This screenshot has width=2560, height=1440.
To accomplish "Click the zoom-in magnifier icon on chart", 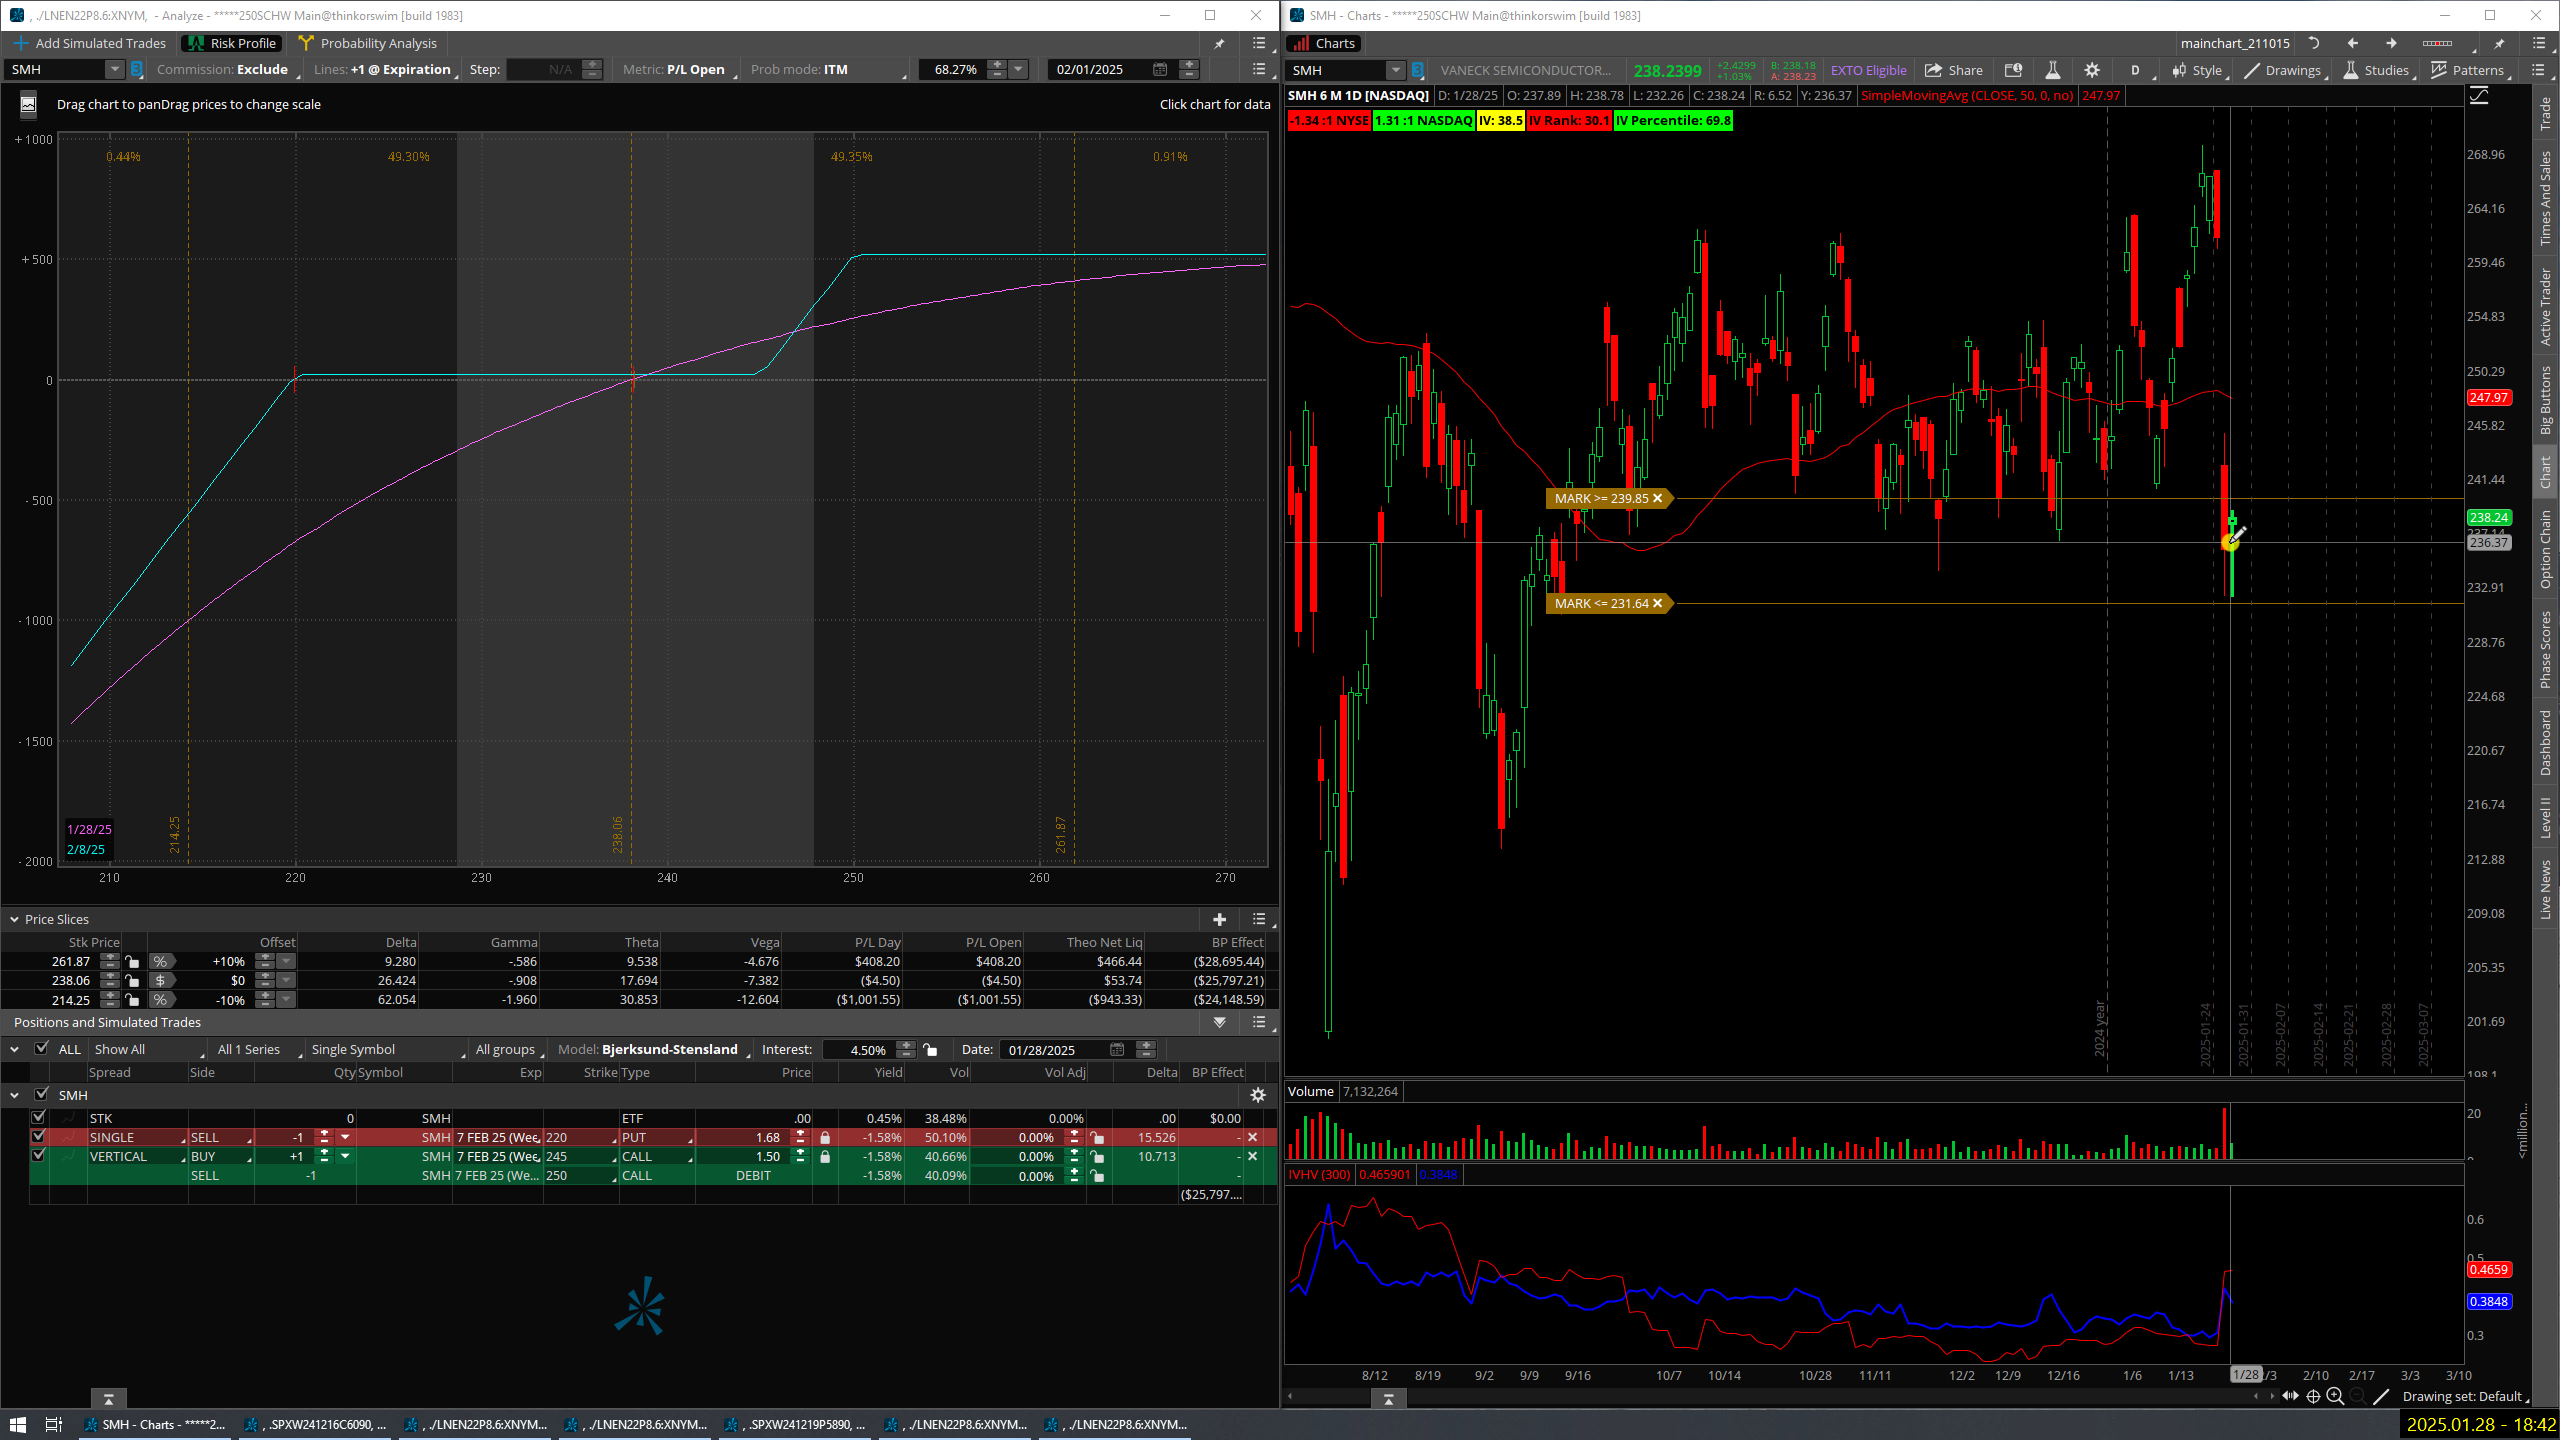I will point(2335,1397).
